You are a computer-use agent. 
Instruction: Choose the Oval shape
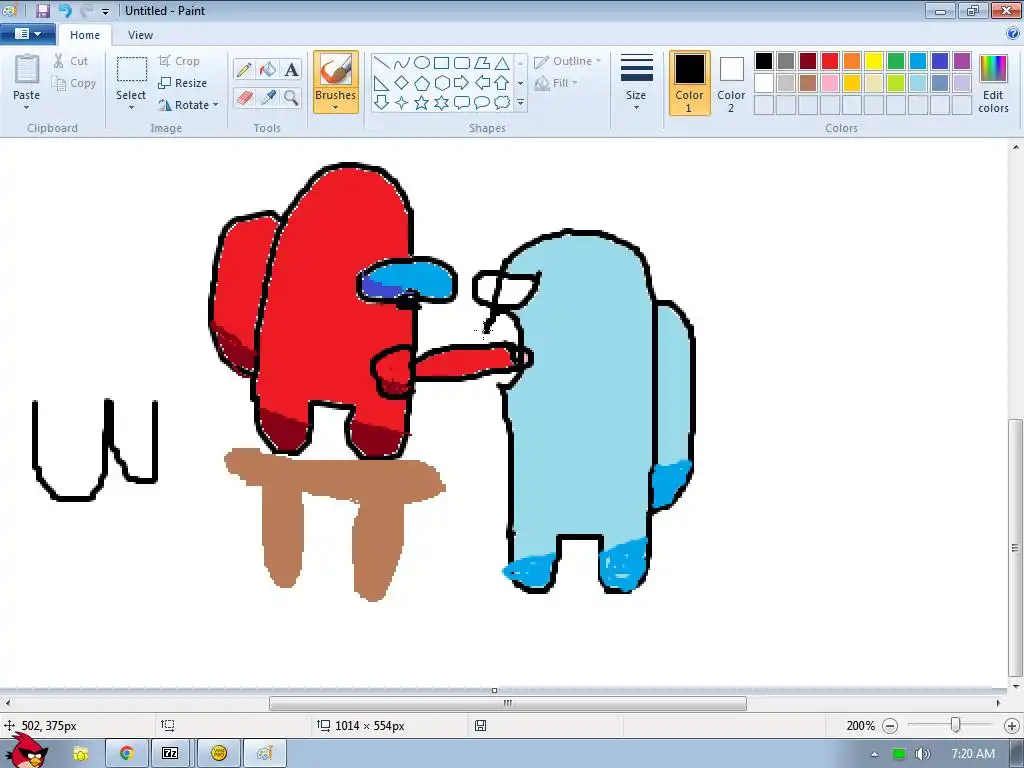click(x=422, y=63)
